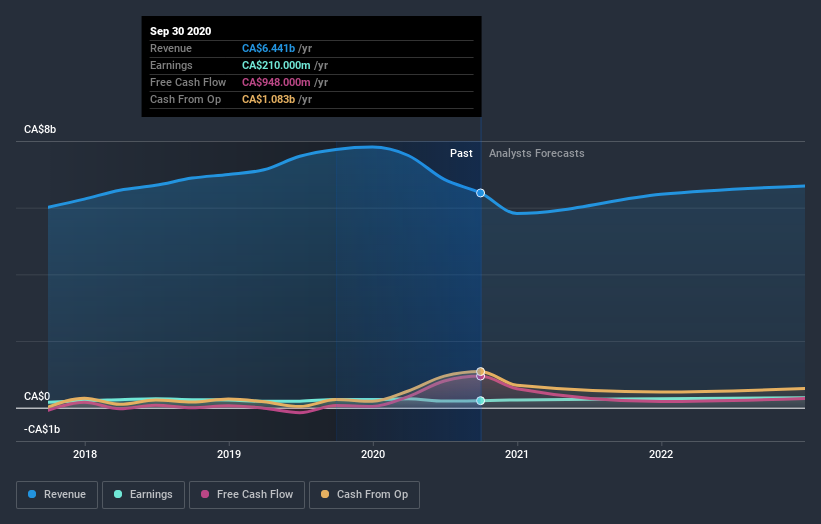Toggle the Cash From Op legend series
The height and width of the screenshot is (524, 821).
pos(364,495)
